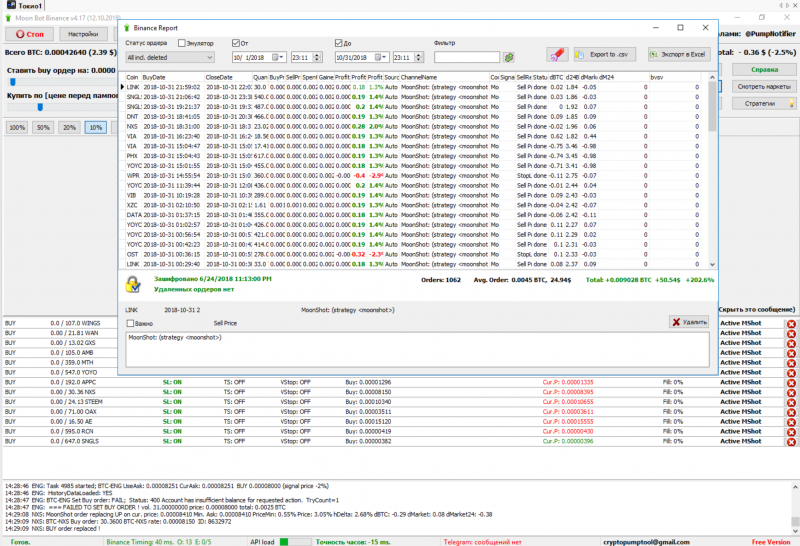Image resolution: width=800 pixels, height=546 pixels.
Task: Click the report table vertical scrollbar
Action: (x=712, y=107)
